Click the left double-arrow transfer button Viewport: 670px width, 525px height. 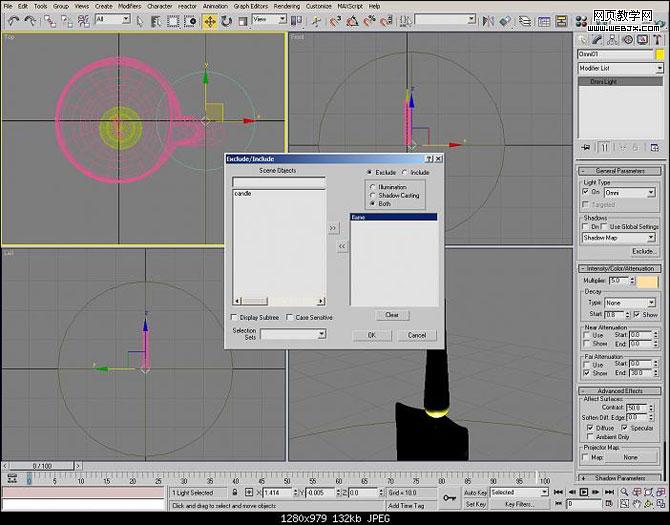tap(342, 245)
